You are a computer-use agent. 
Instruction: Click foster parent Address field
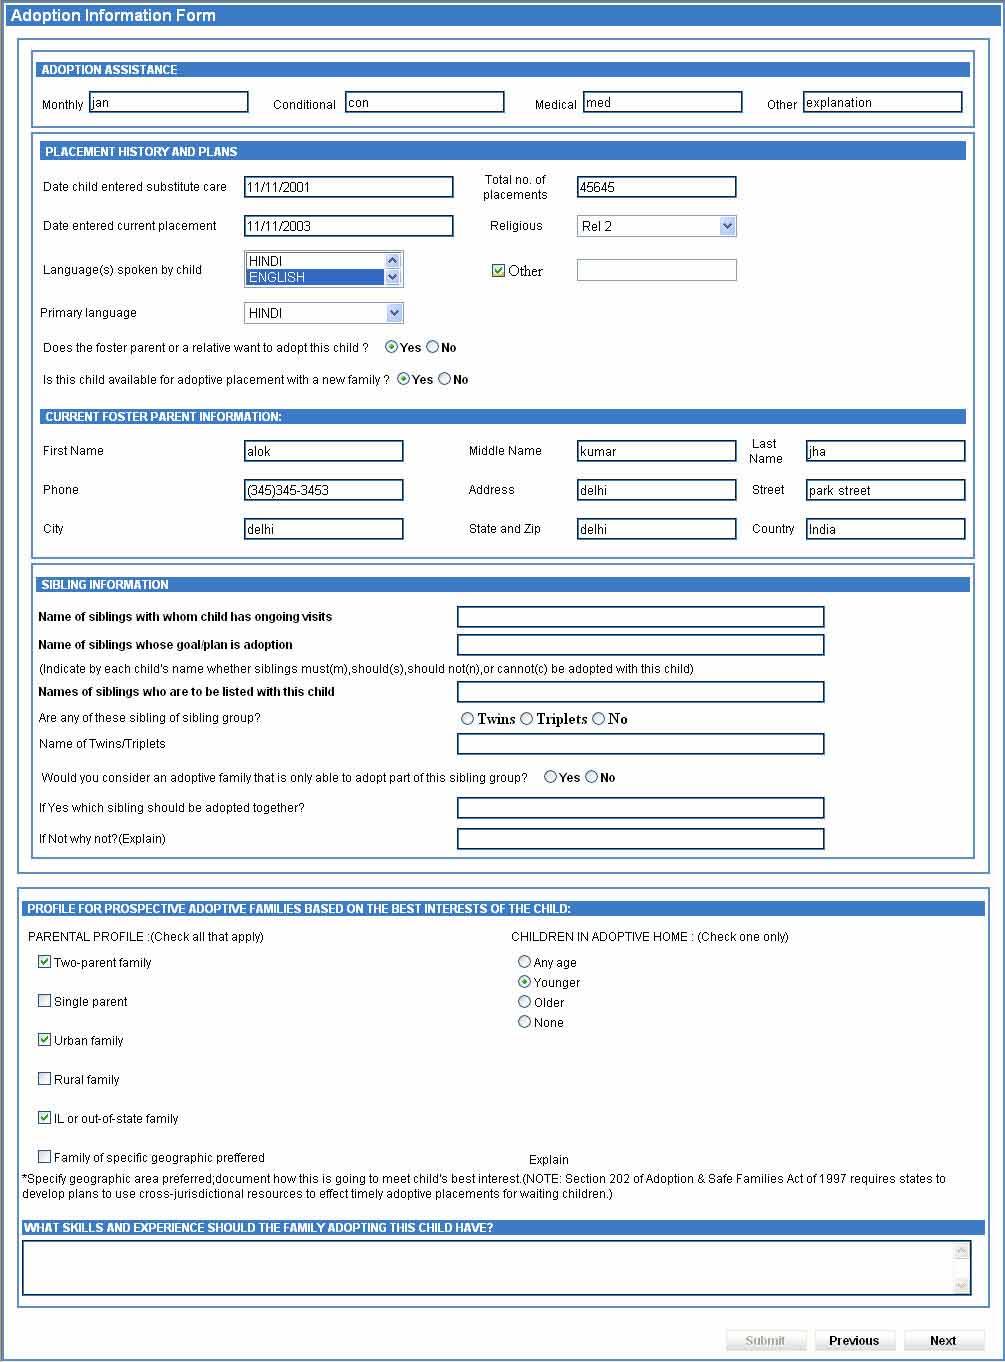pos(656,490)
